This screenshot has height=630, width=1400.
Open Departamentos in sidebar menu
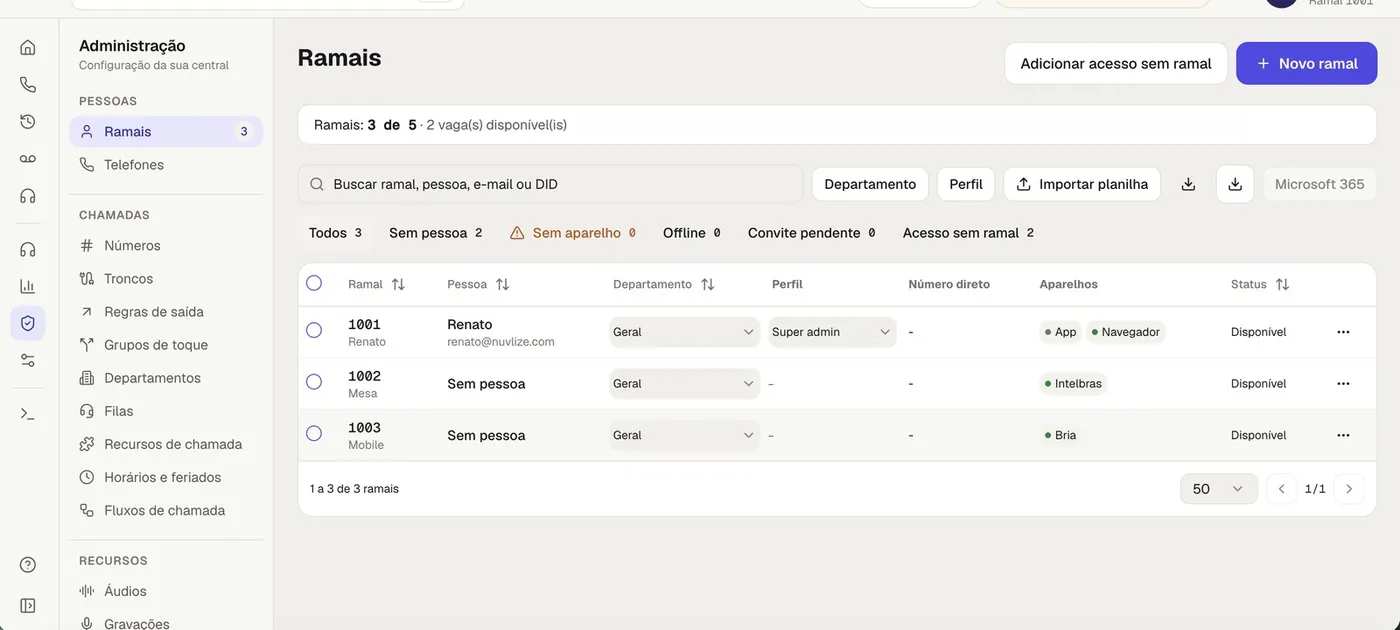click(x=166, y=377)
